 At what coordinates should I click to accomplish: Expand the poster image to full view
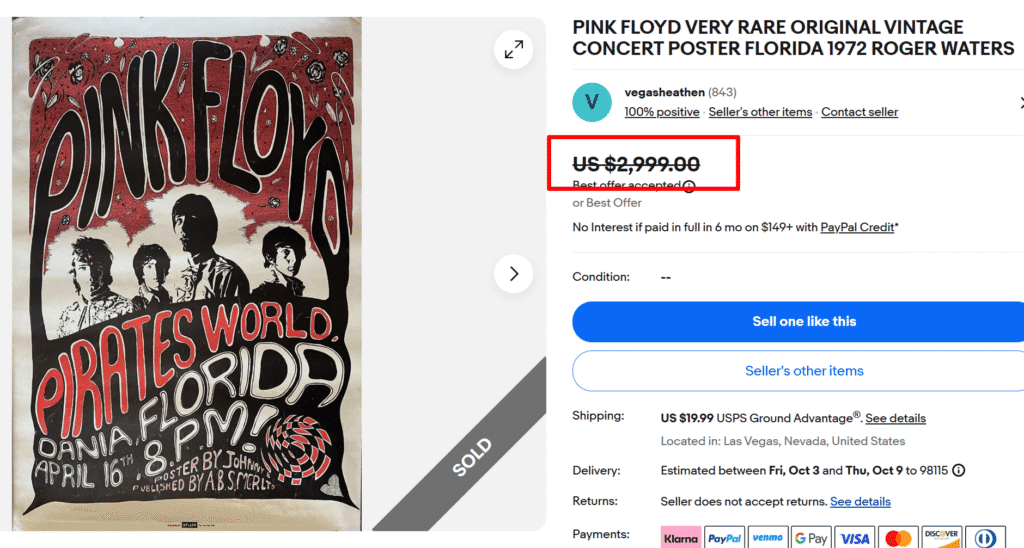514,49
